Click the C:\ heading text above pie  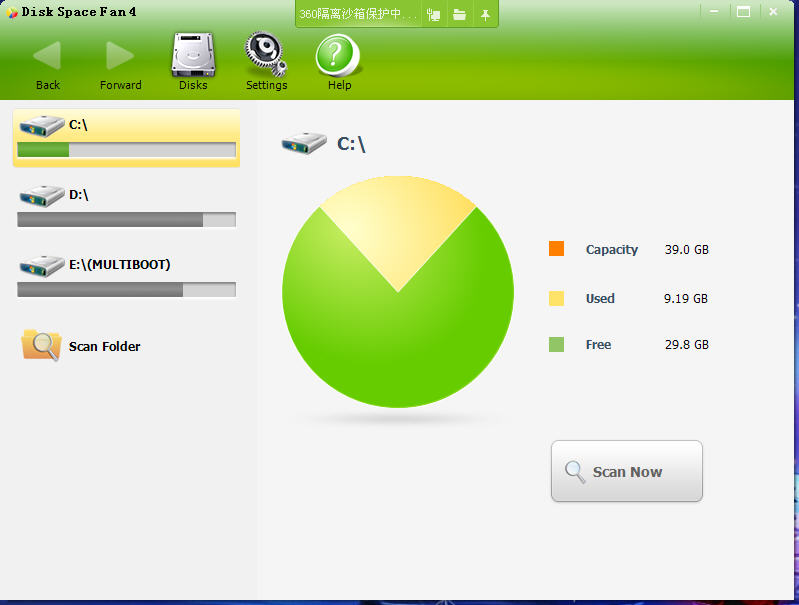[x=351, y=144]
